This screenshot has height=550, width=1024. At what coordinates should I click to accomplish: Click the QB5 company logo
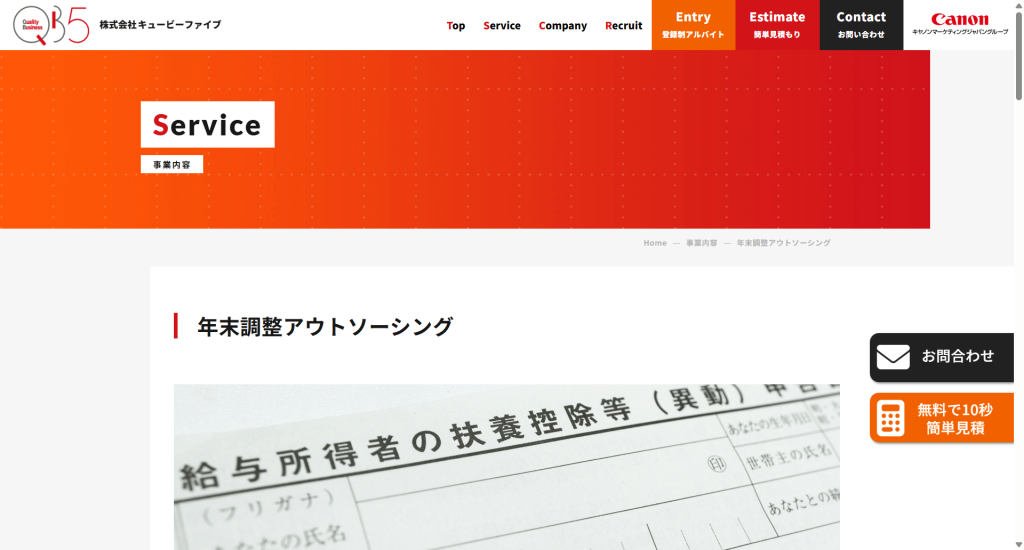pyautogui.click(x=51, y=25)
